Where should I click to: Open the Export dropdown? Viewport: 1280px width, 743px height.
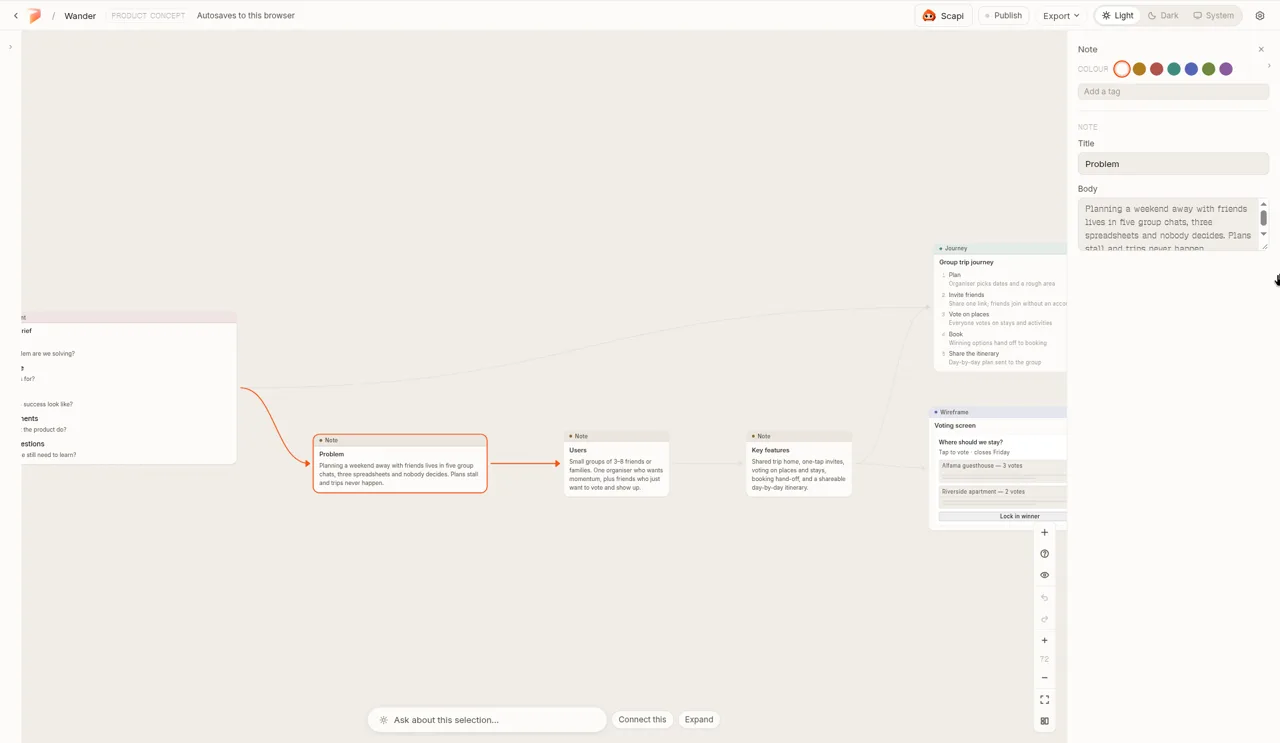[x=1061, y=16]
